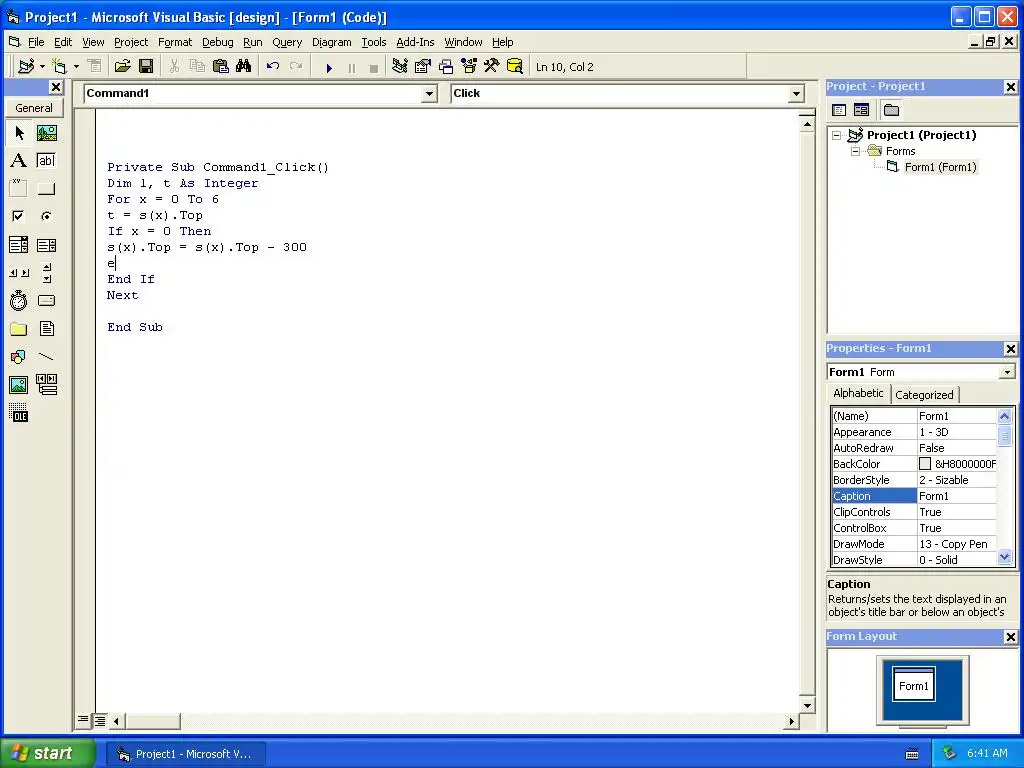Pick the DriveListBox control tool
Viewport: 1024px width, 768px height.
pos(46,301)
